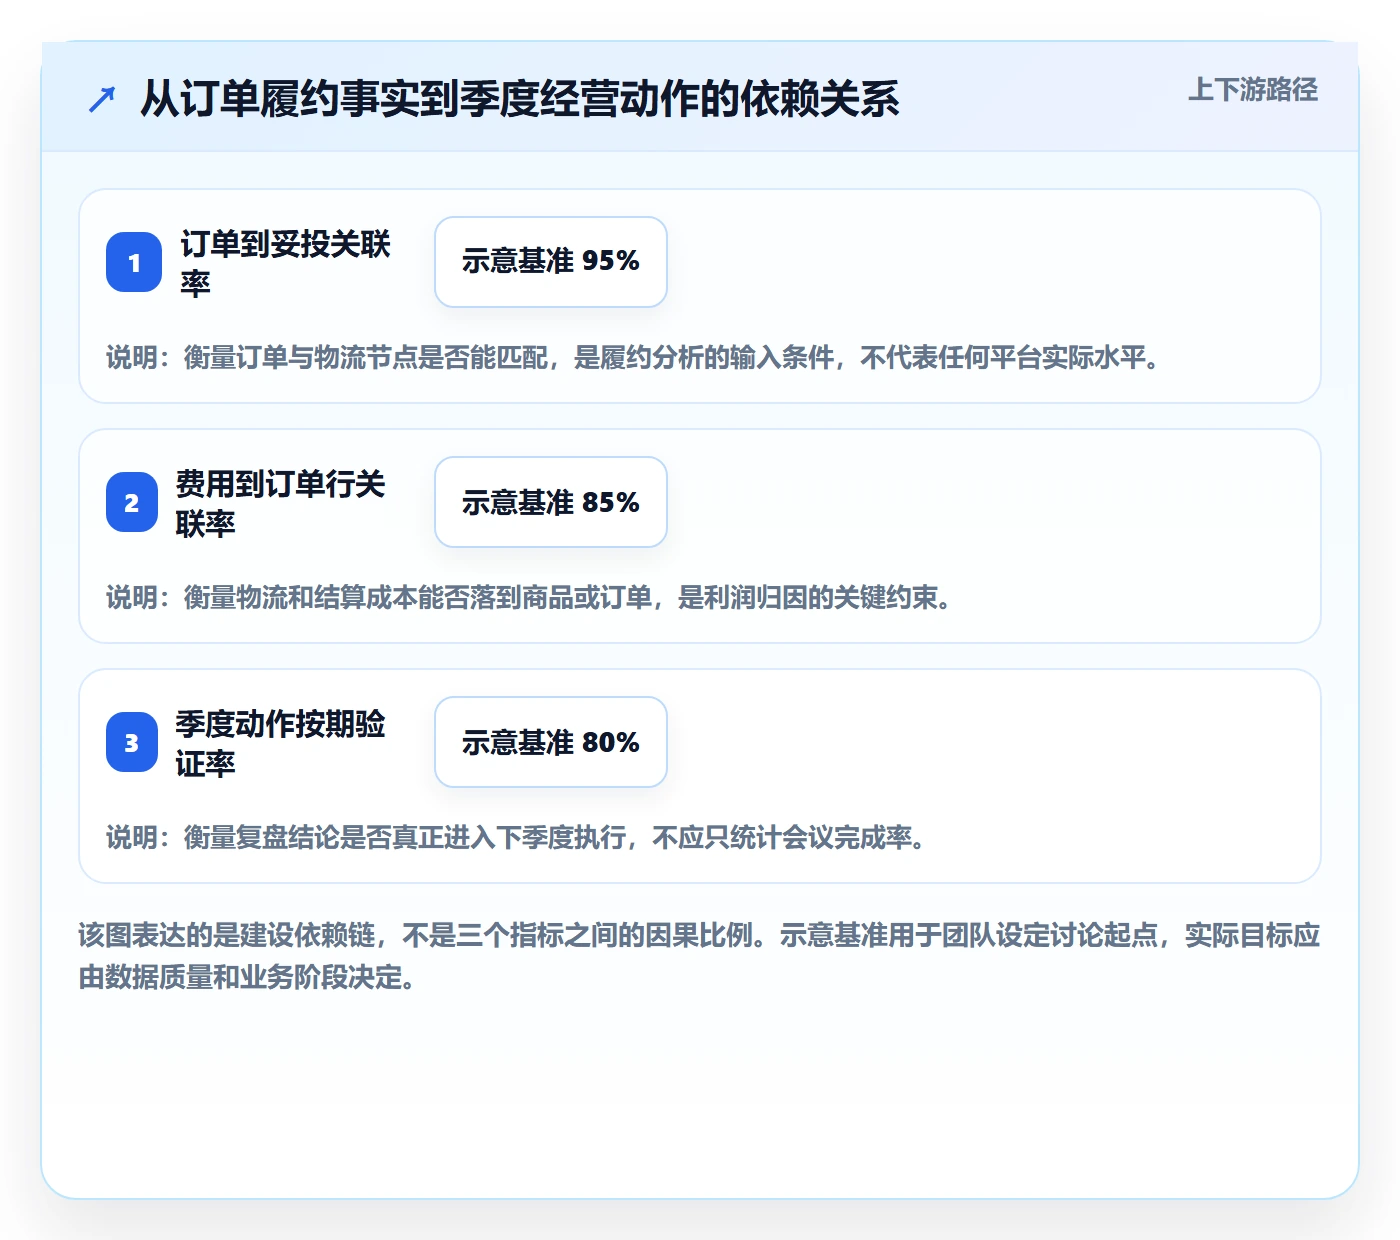Click the 订单到妥投关联率 title
This screenshot has width=1400, height=1240.
pos(286,263)
